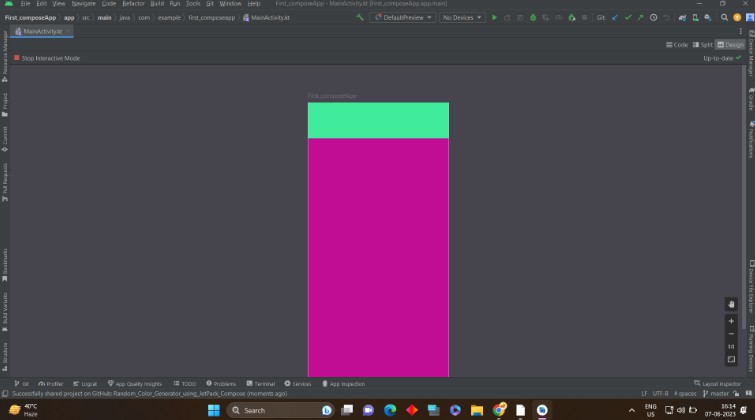Screen dimensions: 755x420
Task: Switch editor to Split view
Action: tap(703, 45)
